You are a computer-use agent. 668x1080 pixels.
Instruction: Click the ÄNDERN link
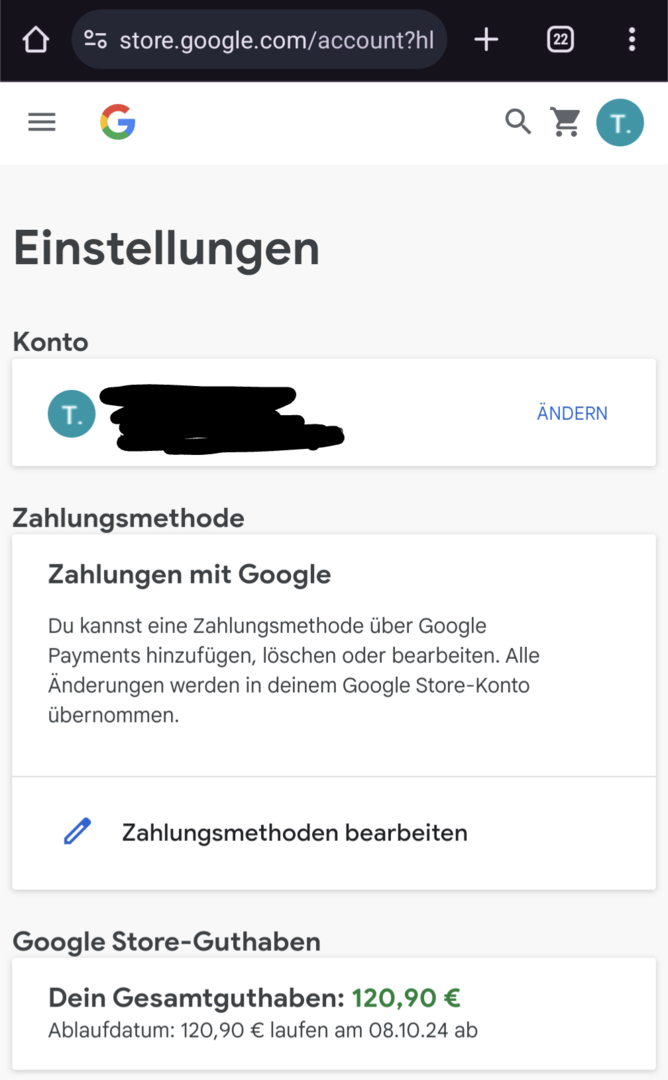point(572,414)
